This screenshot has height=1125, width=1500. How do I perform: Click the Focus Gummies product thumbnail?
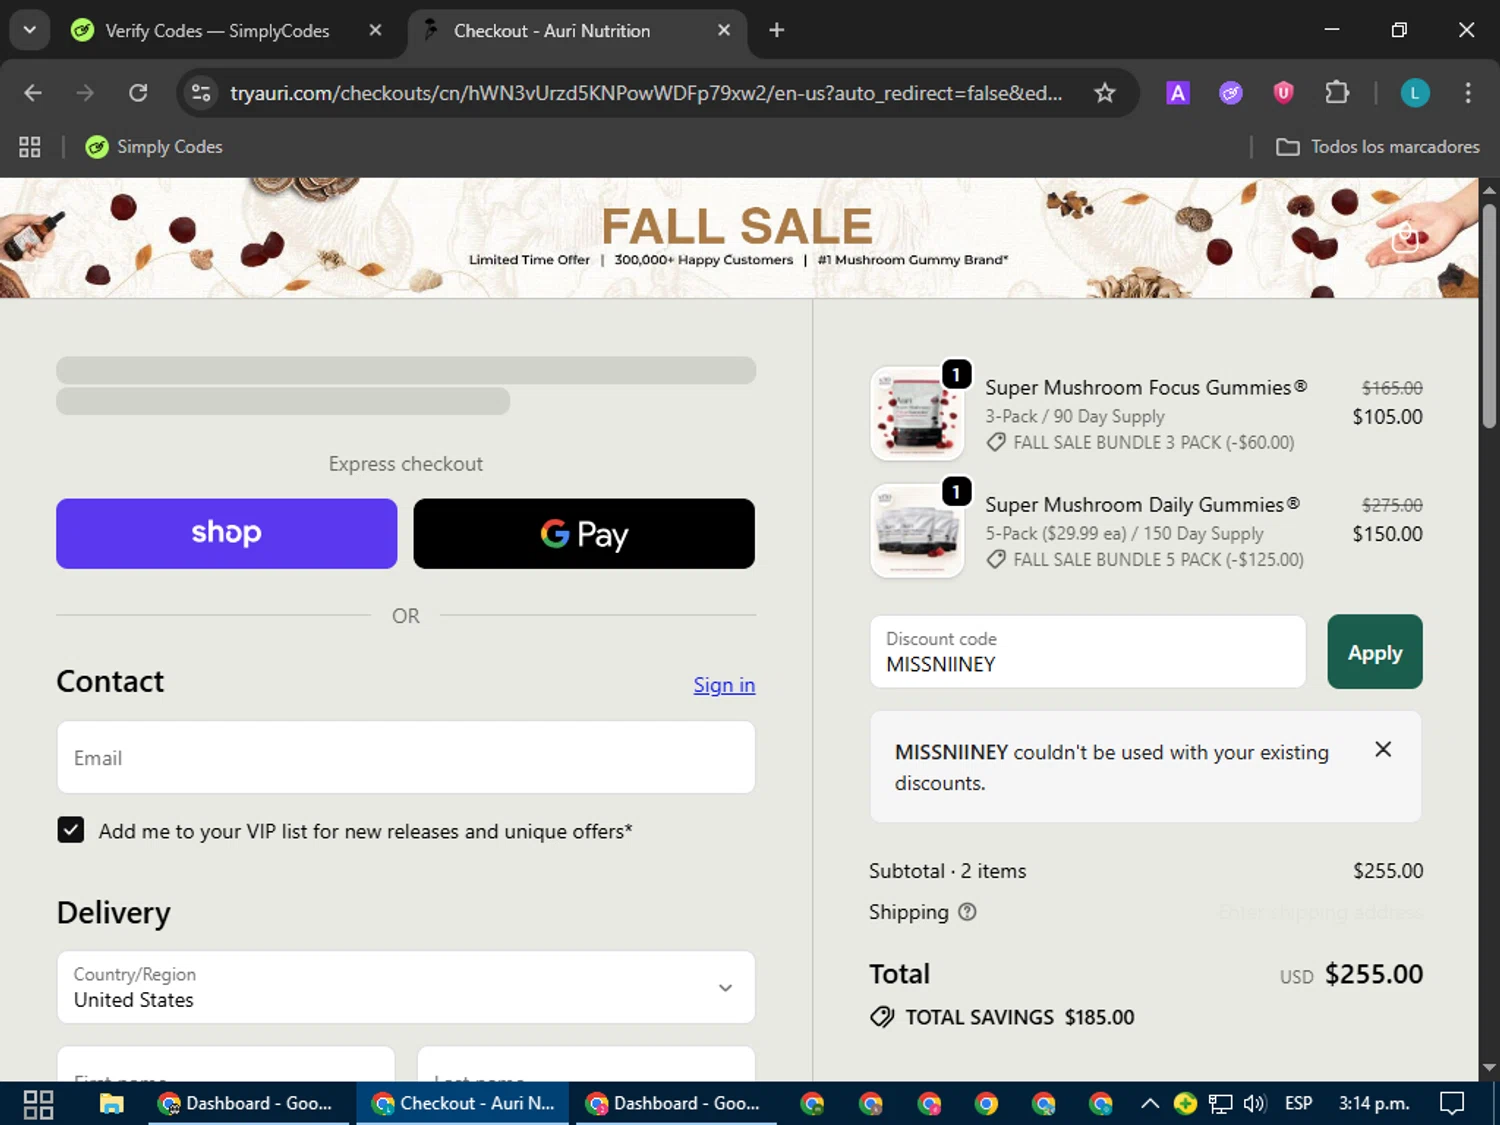click(x=917, y=413)
